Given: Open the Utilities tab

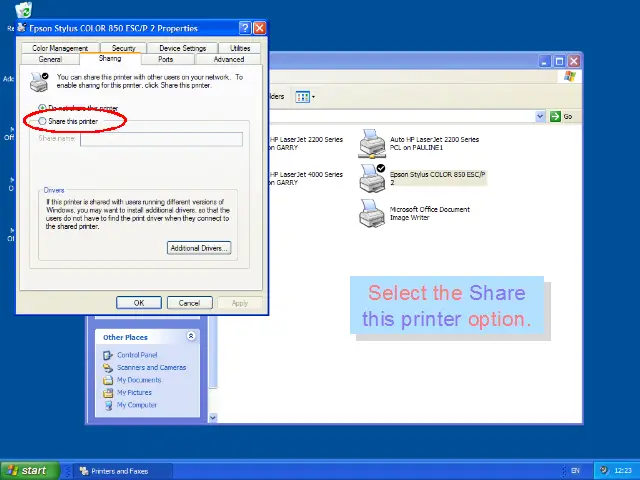Looking at the screenshot, I should [x=240, y=48].
